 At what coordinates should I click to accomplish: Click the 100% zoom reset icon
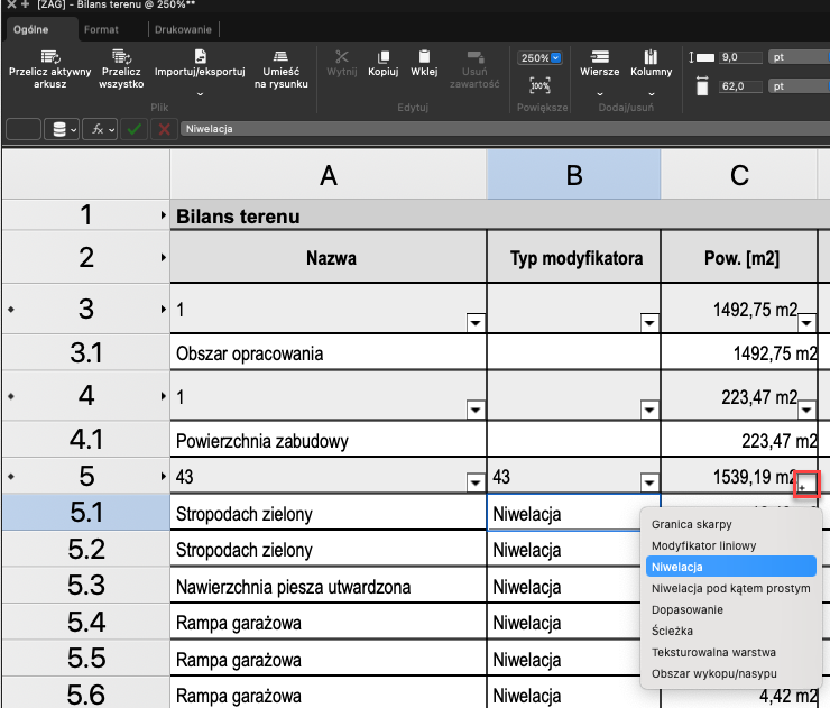540,86
